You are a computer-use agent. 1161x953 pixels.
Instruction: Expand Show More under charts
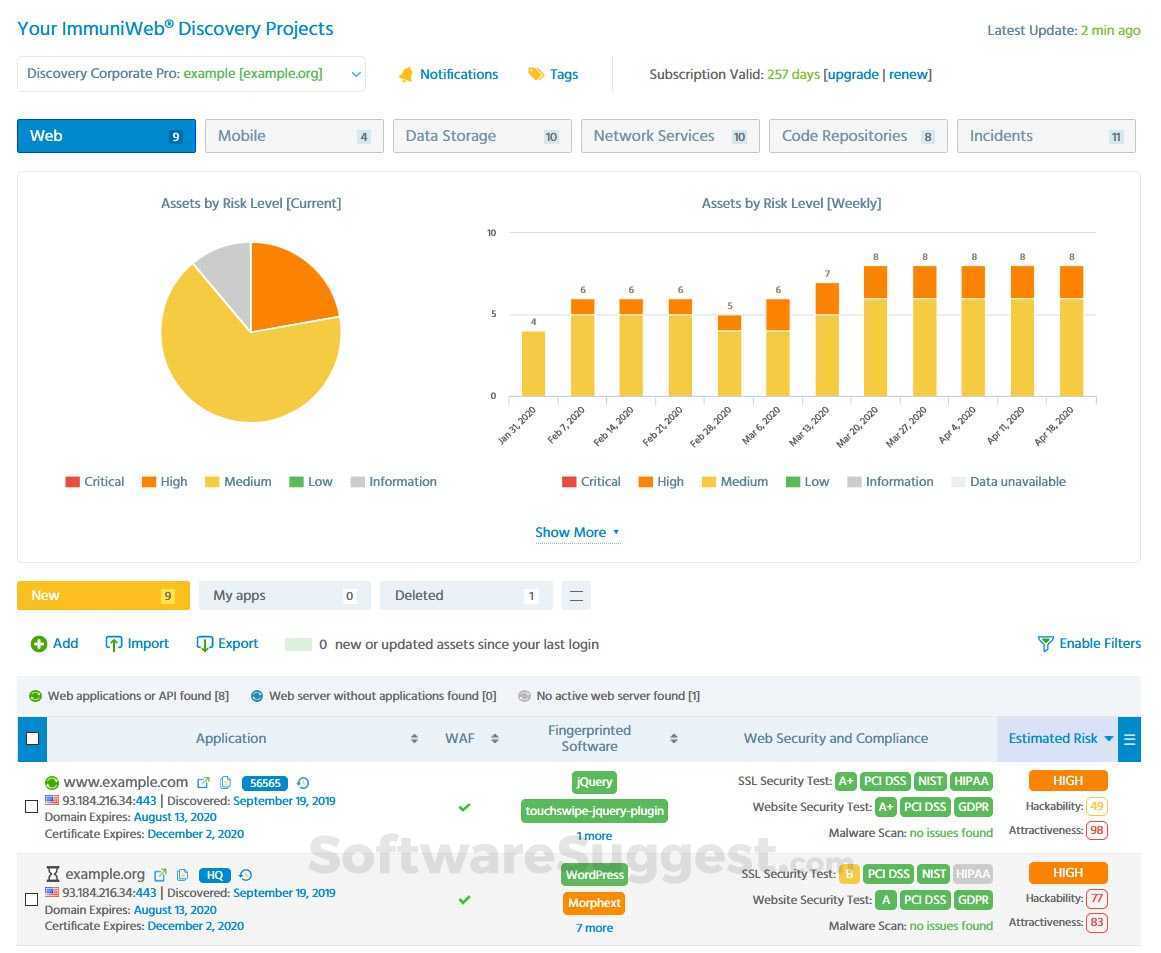[577, 532]
